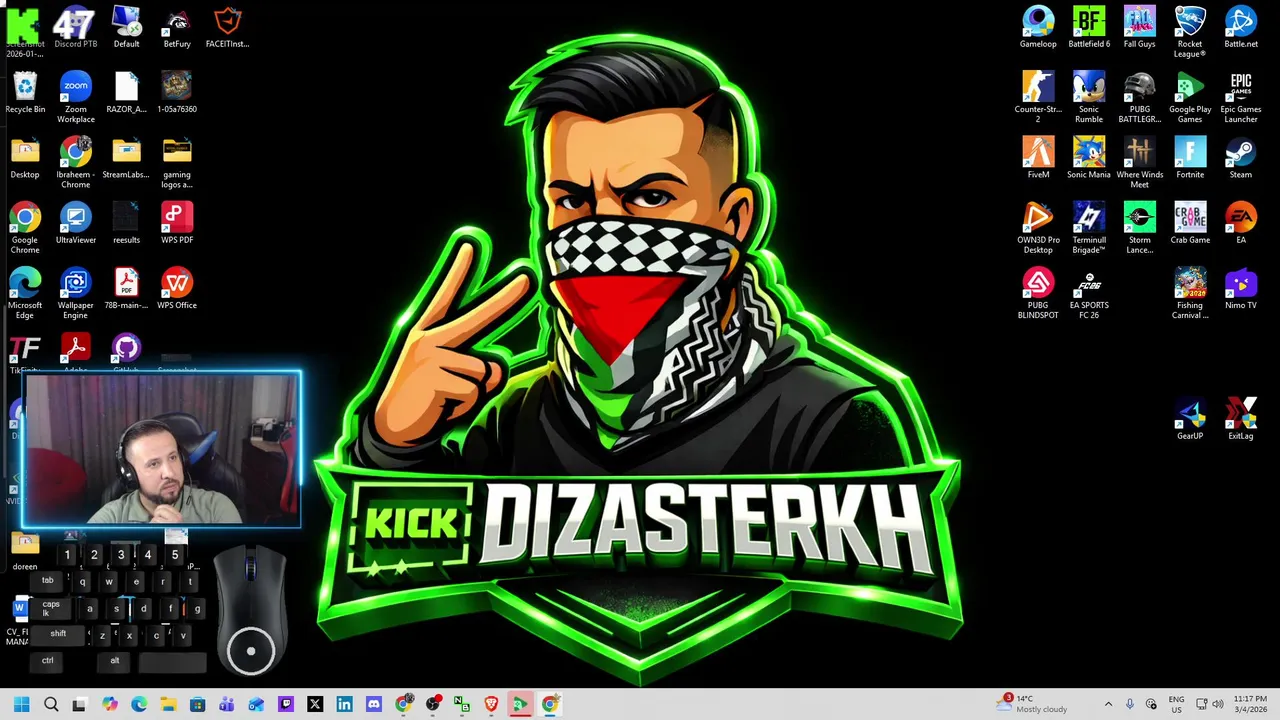Open the Discord PTB desktop shortcut
This screenshot has width=1280, height=720.
pos(75,27)
